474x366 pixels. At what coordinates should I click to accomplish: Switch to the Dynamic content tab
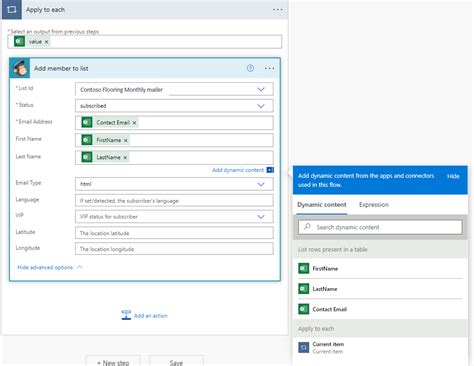click(x=322, y=205)
